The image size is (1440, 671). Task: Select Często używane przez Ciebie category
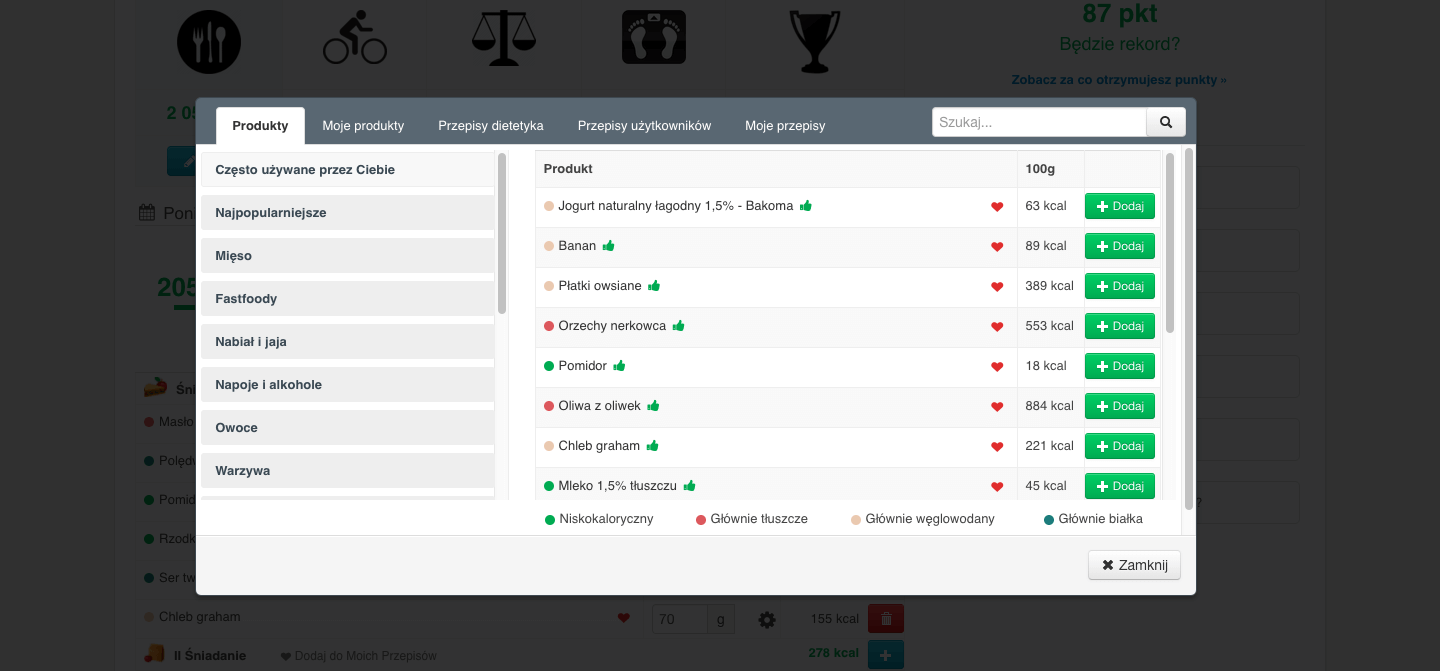tap(348, 170)
